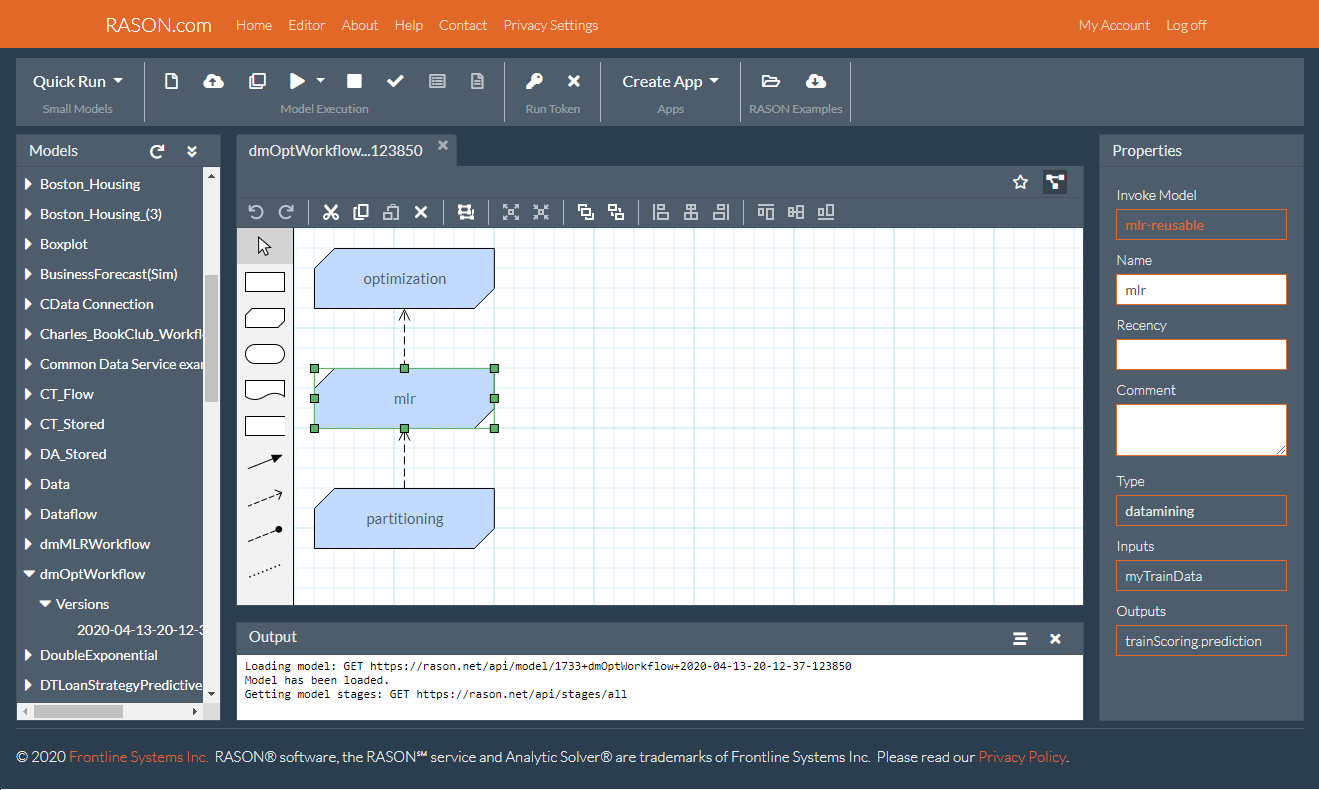Image resolution: width=1319 pixels, height=790 pixels.
Task: Pick the solid arrow connector in shape palette
Action: click(264, 460)
